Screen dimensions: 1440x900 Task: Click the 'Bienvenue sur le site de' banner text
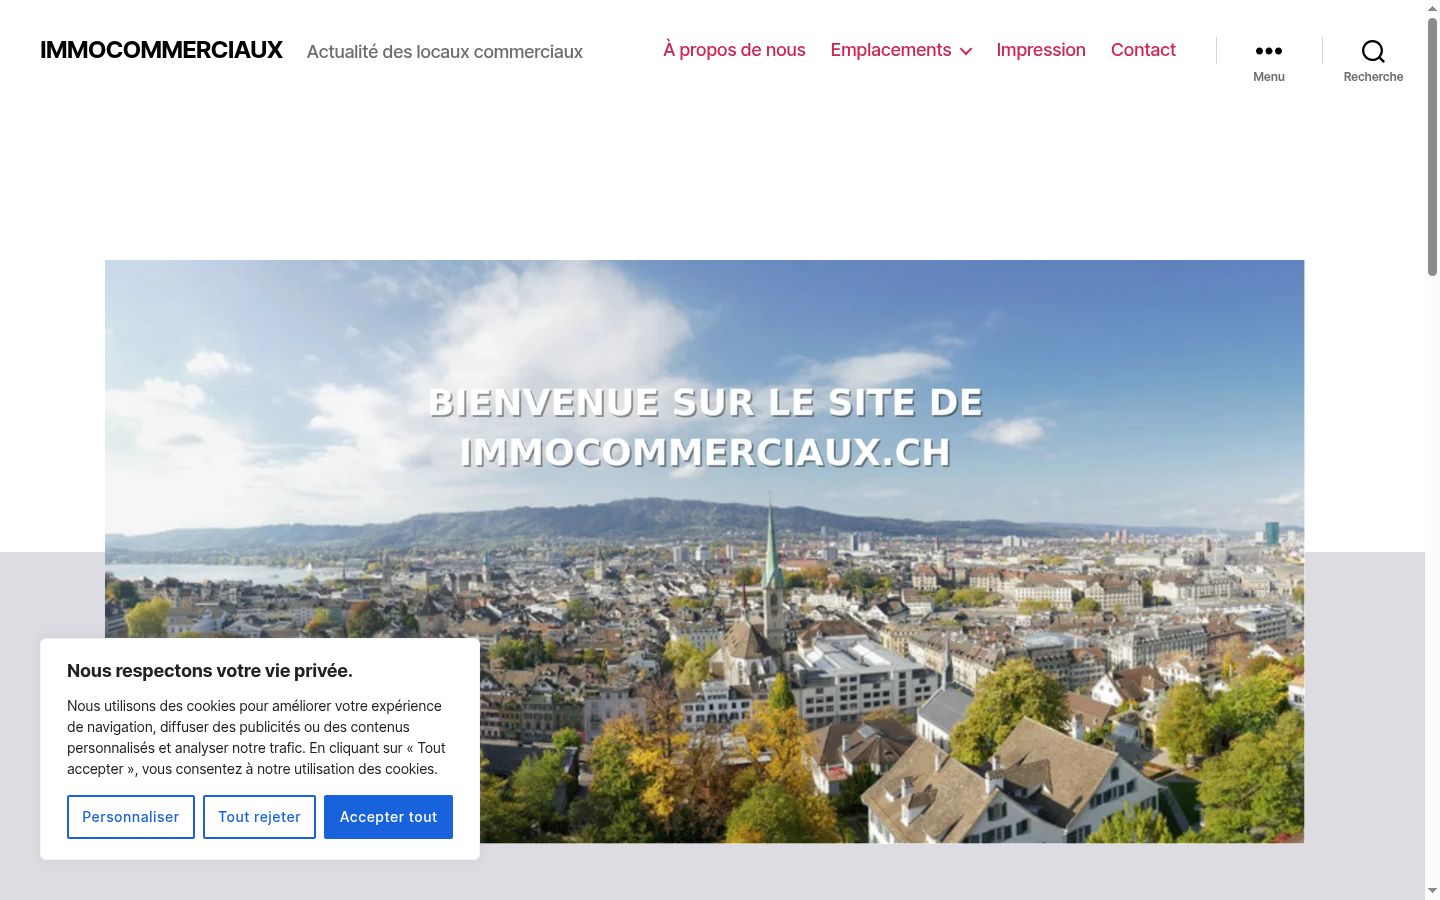(705, 403)
